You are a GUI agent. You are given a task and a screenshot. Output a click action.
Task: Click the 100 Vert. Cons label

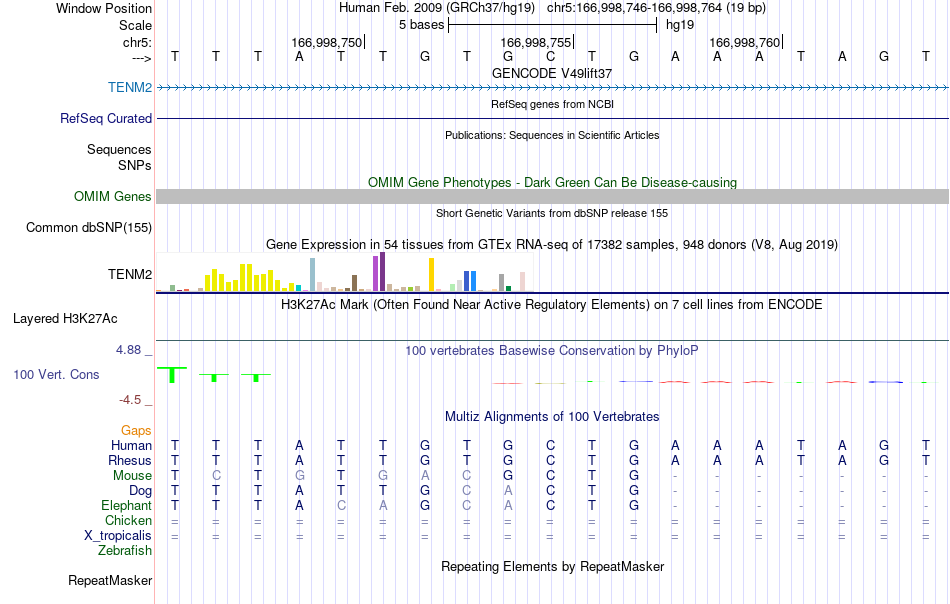coord(56,374)
